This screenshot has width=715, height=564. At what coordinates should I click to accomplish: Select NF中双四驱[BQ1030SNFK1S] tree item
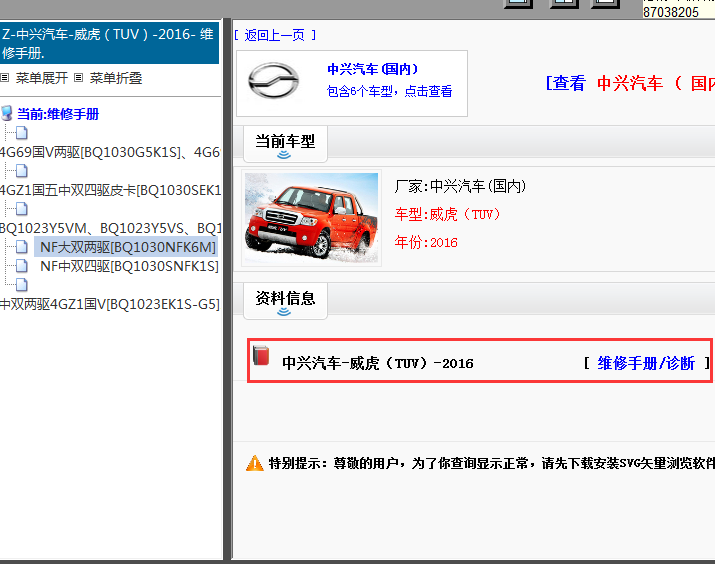click(130, 266)
